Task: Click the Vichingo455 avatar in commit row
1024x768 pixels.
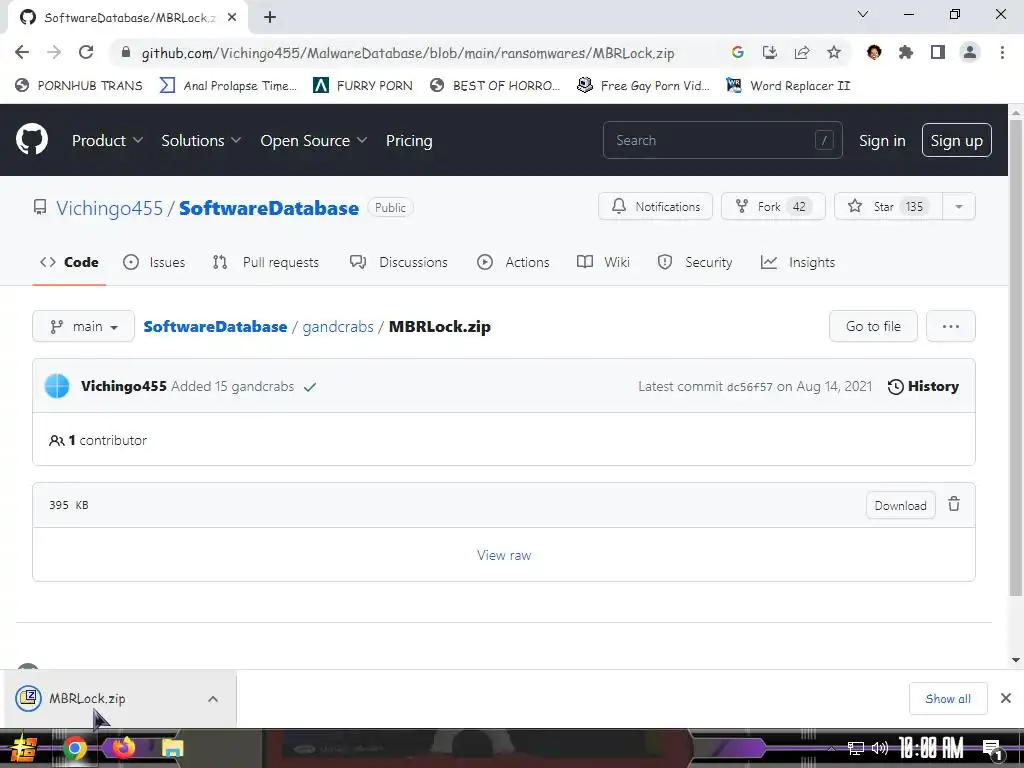Action: click(57, 386)
